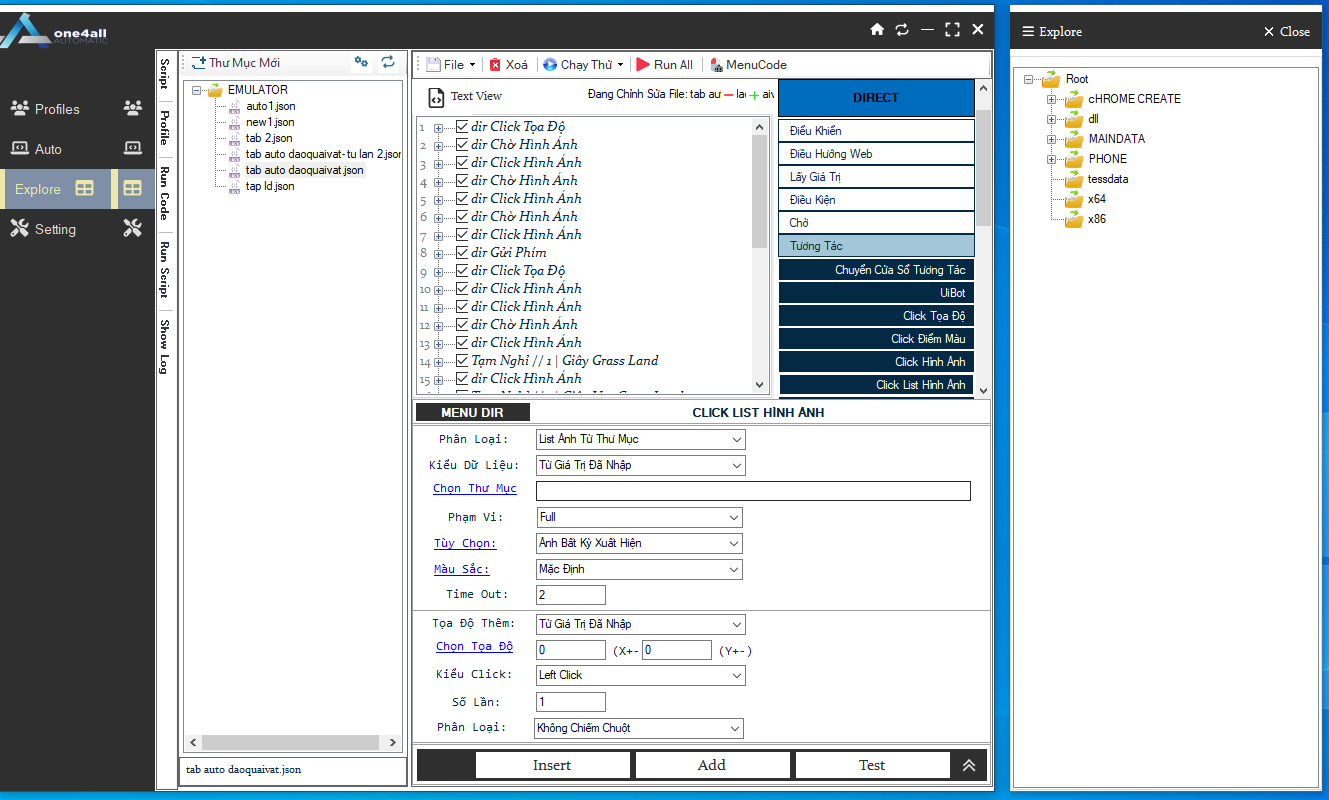Click the Chọn Thư Mục link
The height and width of the screenshot is (800, 1329).
(474, 489)
